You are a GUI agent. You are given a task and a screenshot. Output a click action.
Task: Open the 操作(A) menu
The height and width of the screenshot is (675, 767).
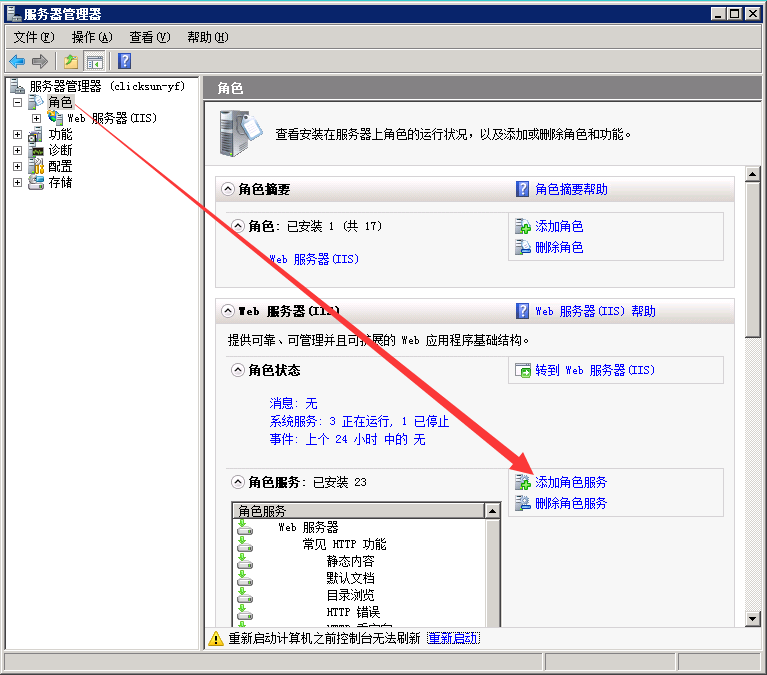92,37
